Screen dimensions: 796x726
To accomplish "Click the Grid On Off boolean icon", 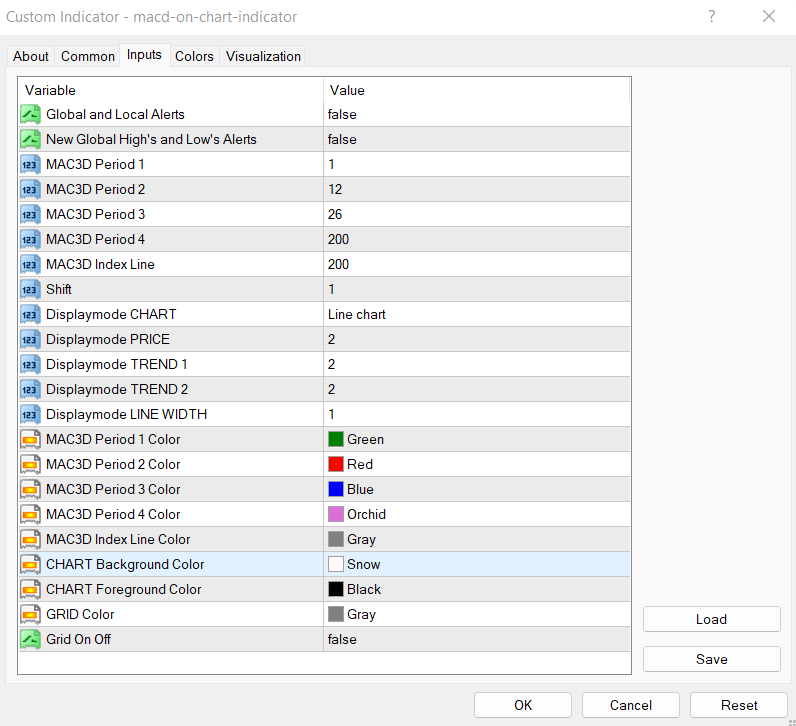I will [30, 639].
